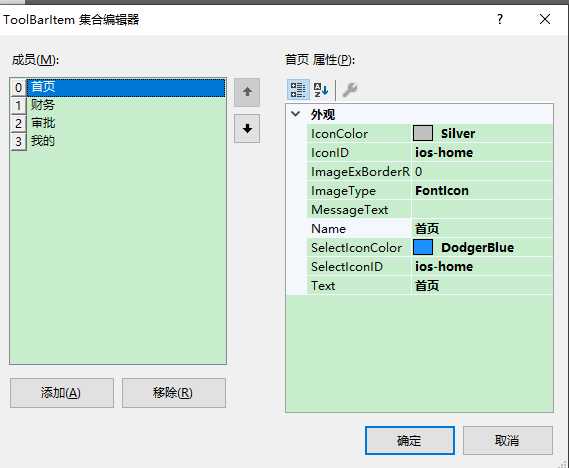569x468 pixels.
Task: Click the DodgerBlue SelectIconColor swatch
Action: (423, 247)
